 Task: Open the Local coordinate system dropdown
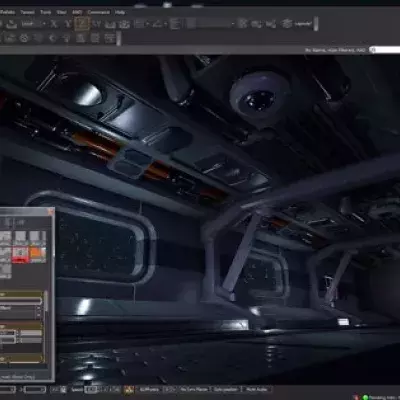pos(33,24)
